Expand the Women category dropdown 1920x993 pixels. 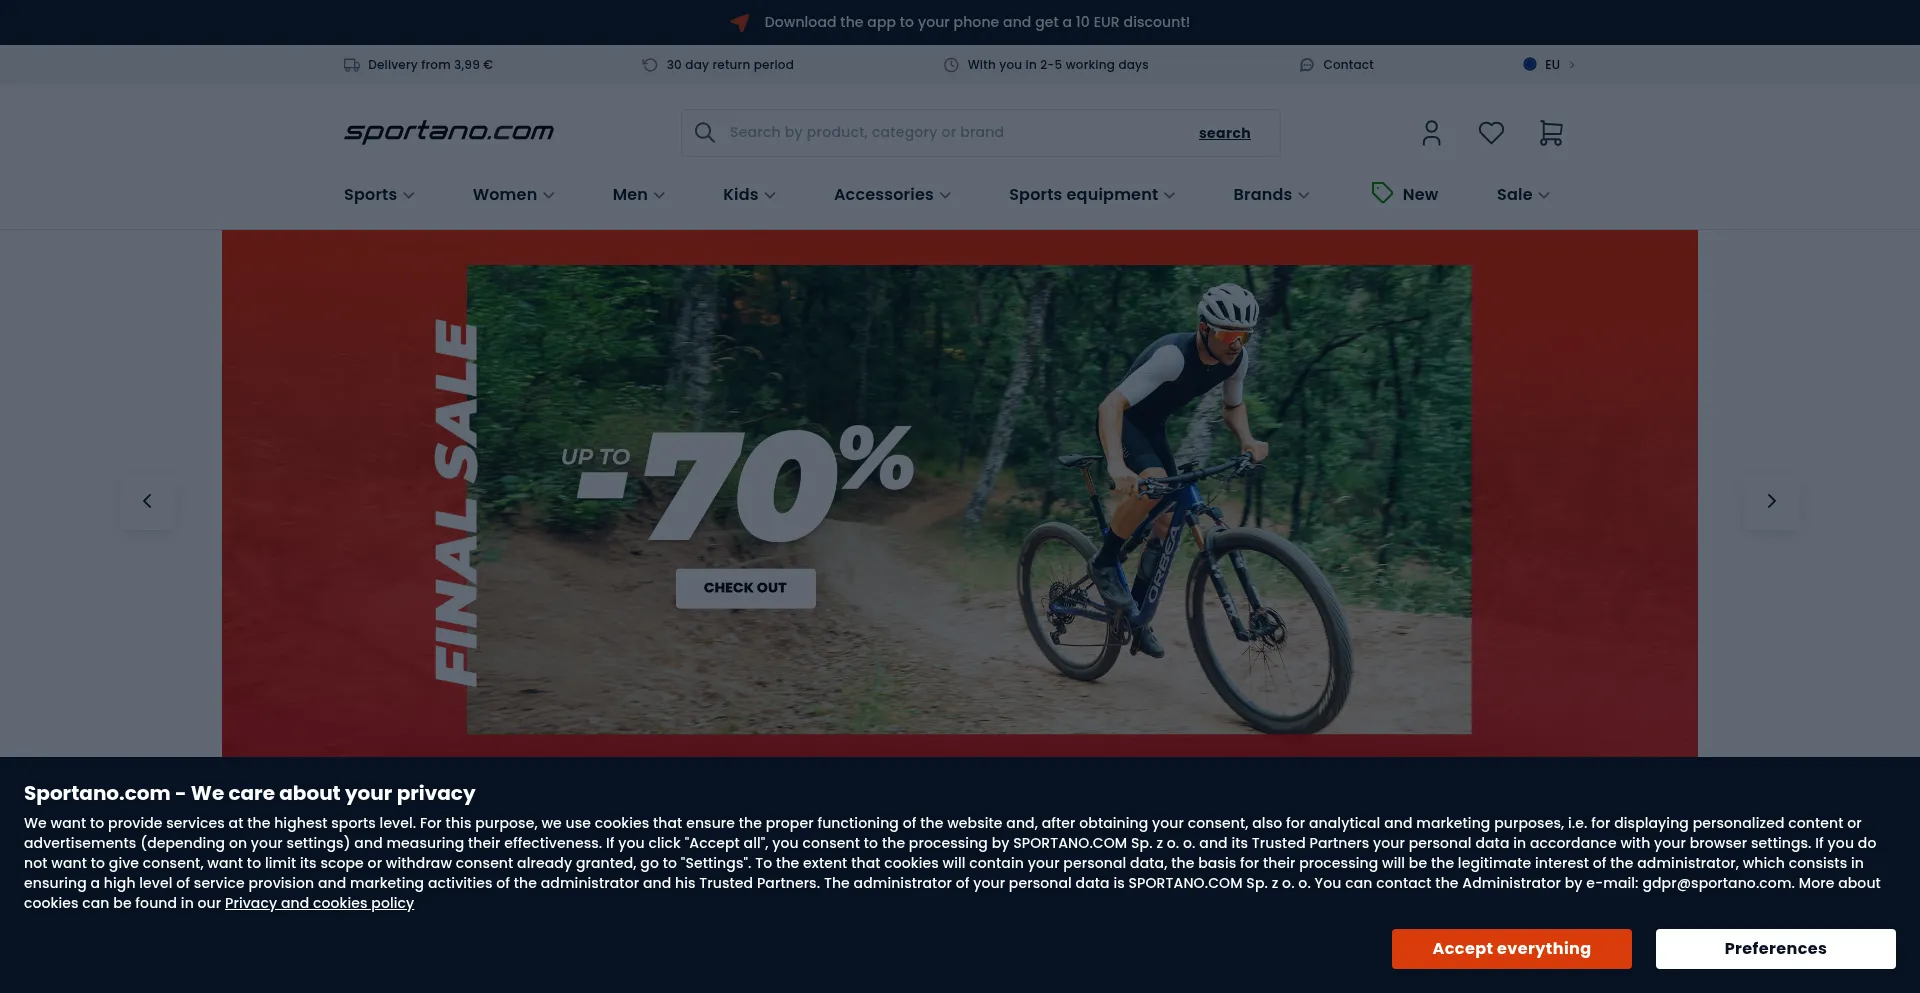coord(513,194)
